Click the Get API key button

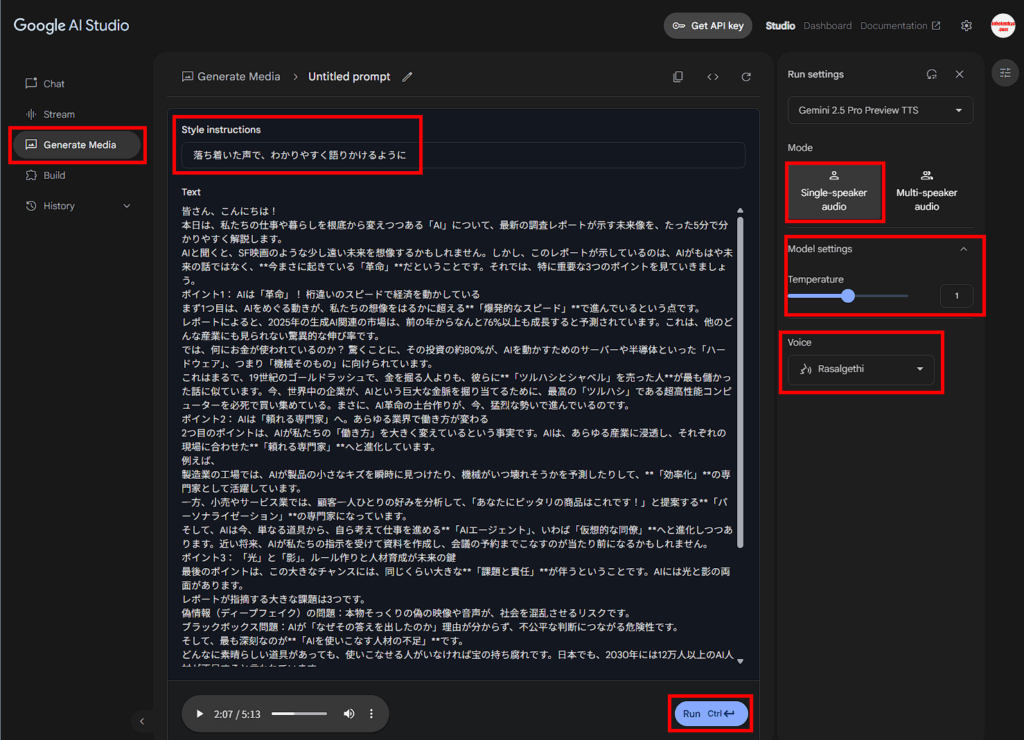coord(708,26)
